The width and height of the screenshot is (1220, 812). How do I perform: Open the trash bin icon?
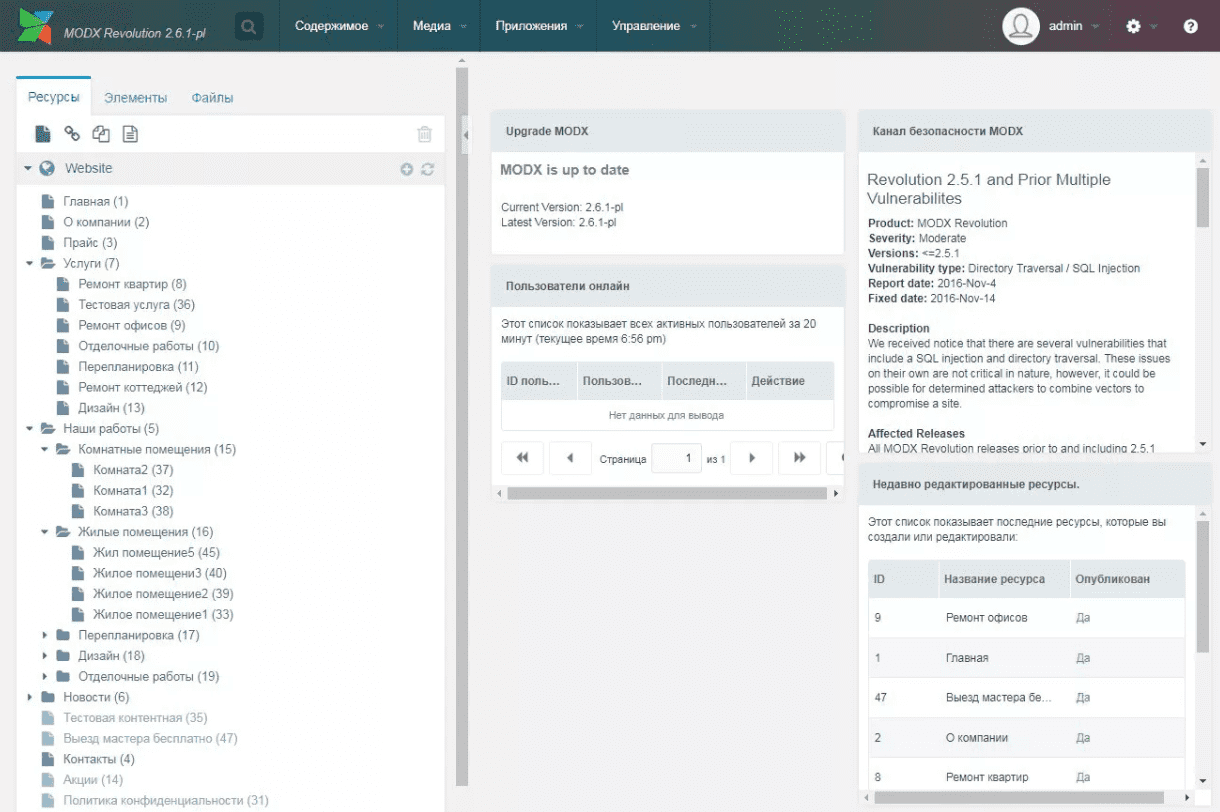[x=423, y=132]
